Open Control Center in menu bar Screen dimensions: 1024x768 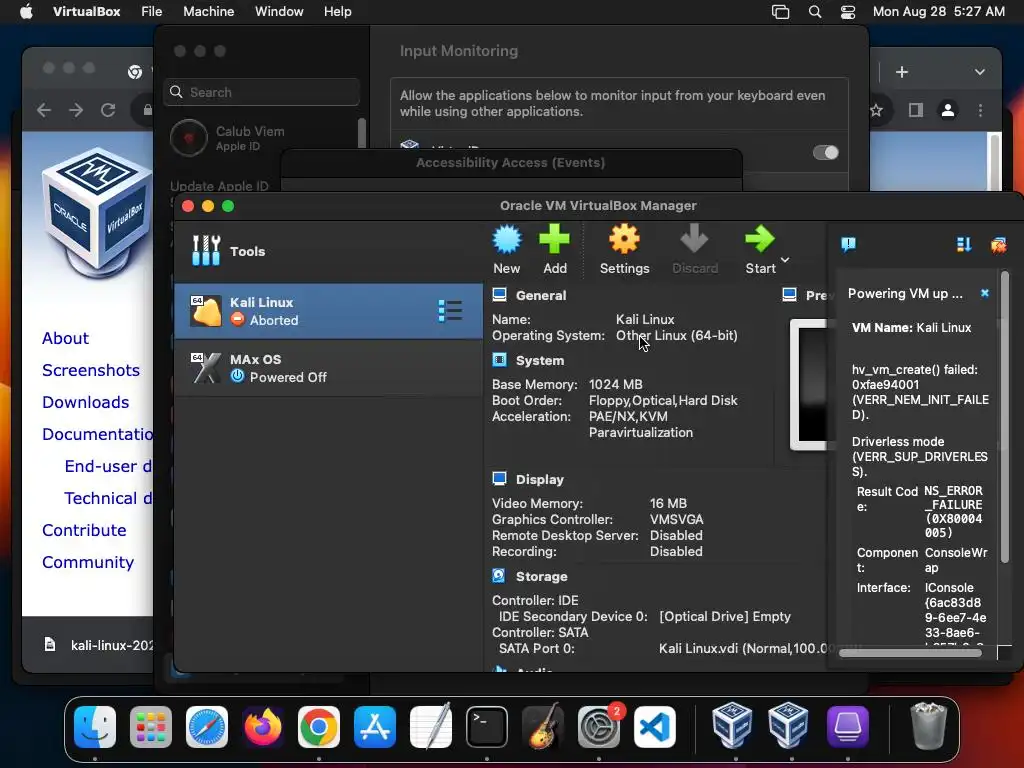848,12
